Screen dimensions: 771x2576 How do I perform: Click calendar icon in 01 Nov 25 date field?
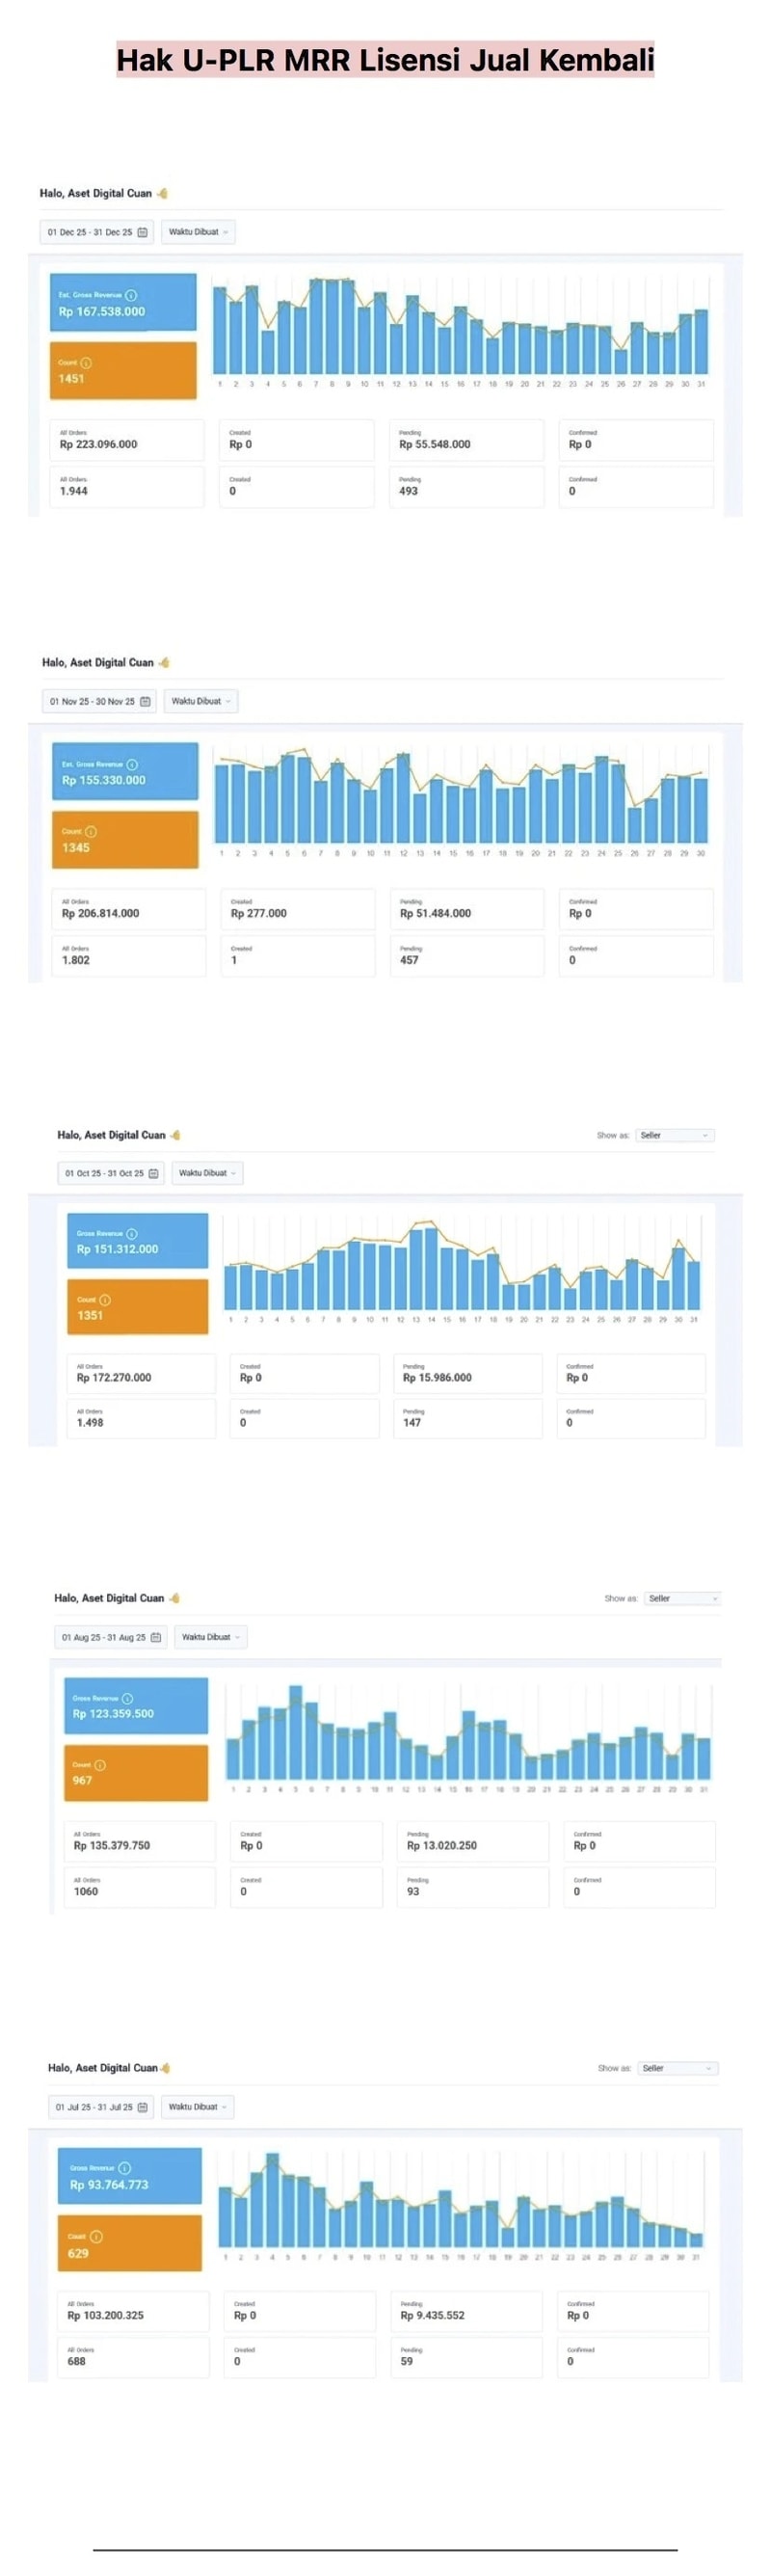click(x=145, y=701)
